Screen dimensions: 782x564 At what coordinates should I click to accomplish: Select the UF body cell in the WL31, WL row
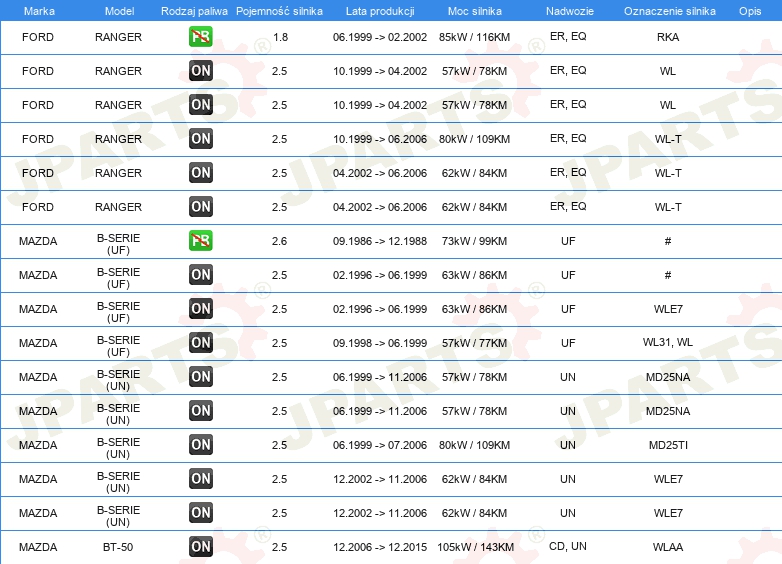568,343
